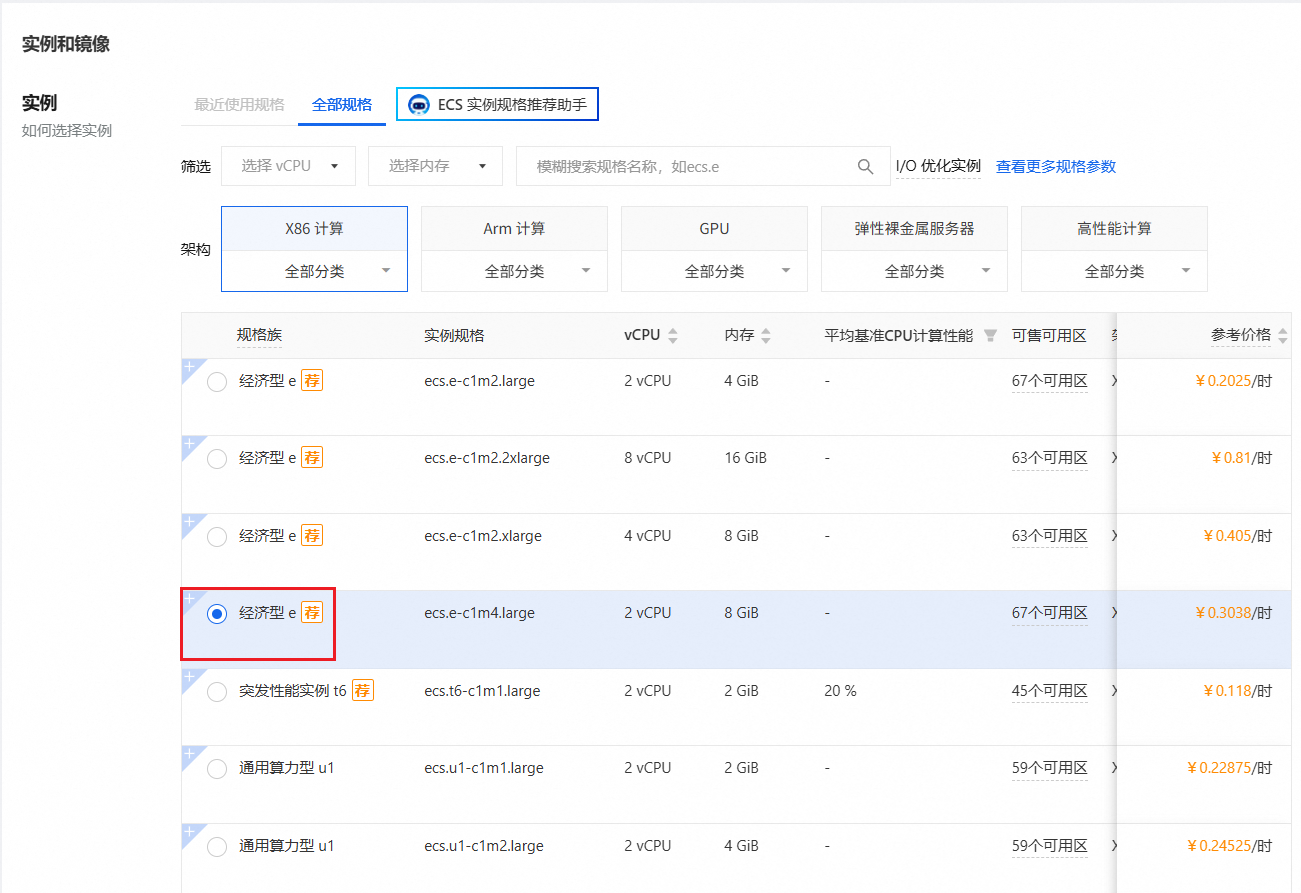Open 查看更多规格参数 link
The width and height of the screenshot is (1301, 893).
coord(1056,166)
